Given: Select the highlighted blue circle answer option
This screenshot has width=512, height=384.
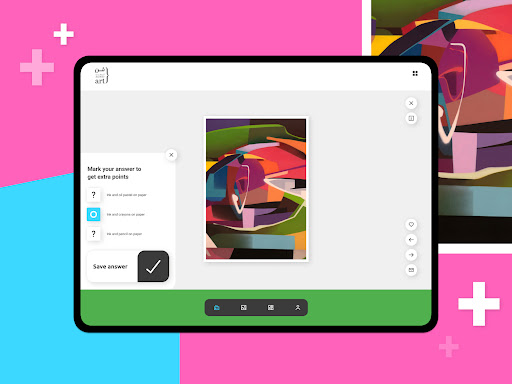Looking at the screenshot, I should tap(93, 214).
